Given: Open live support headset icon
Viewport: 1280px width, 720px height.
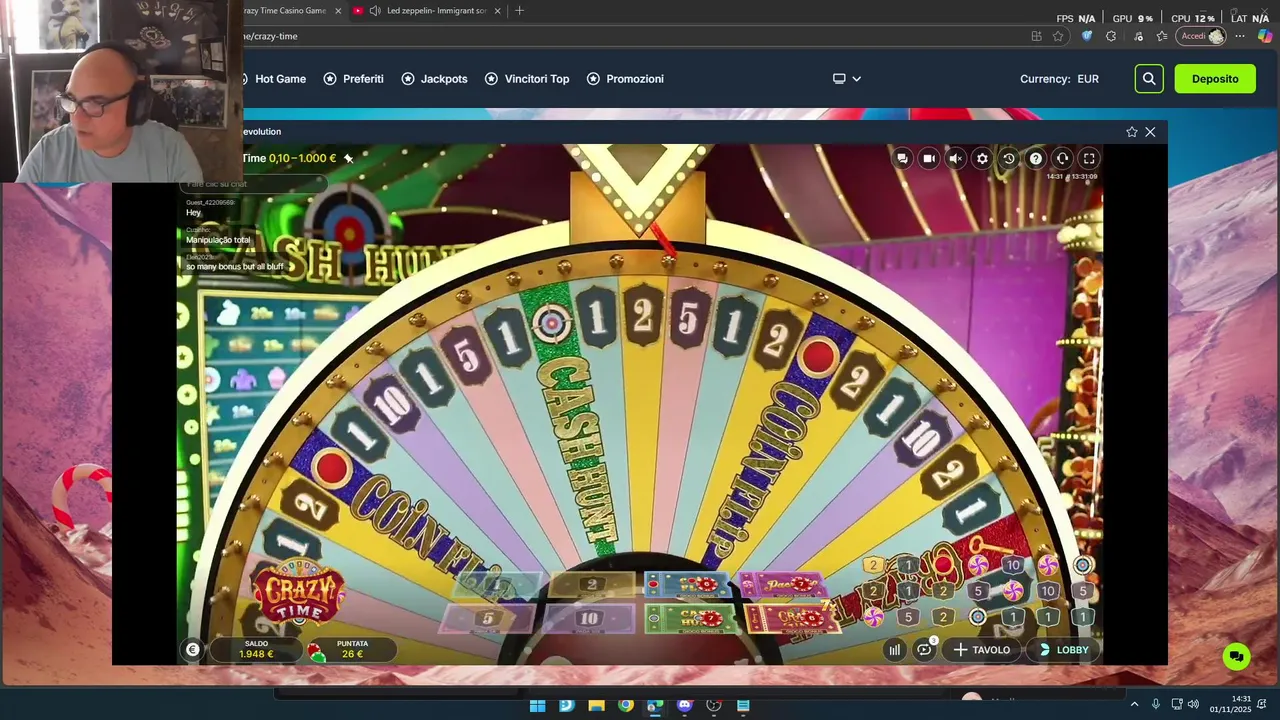Looking at the screenshot, I should [x=1062, y=158].
